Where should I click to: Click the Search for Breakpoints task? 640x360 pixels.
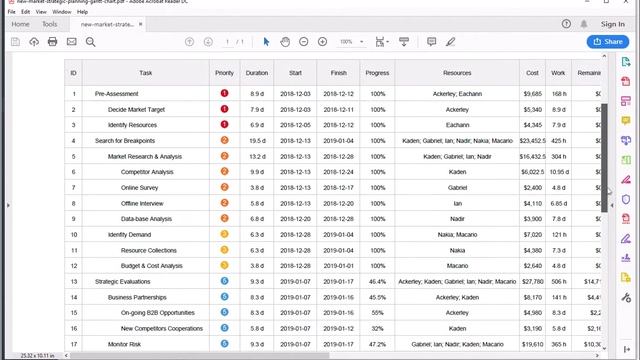(x=125, y=141)
